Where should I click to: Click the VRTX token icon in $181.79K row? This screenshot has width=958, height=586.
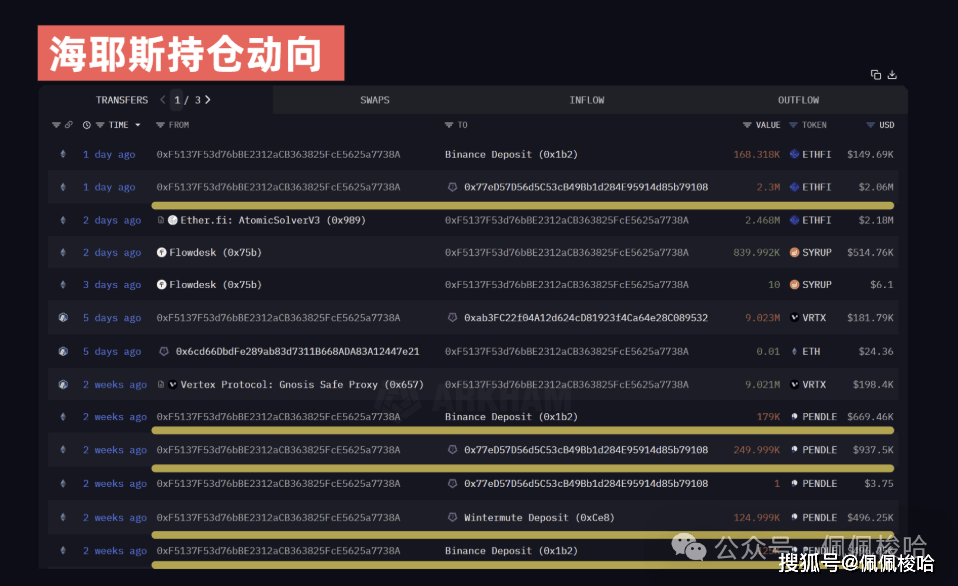[x=794, y=318]
